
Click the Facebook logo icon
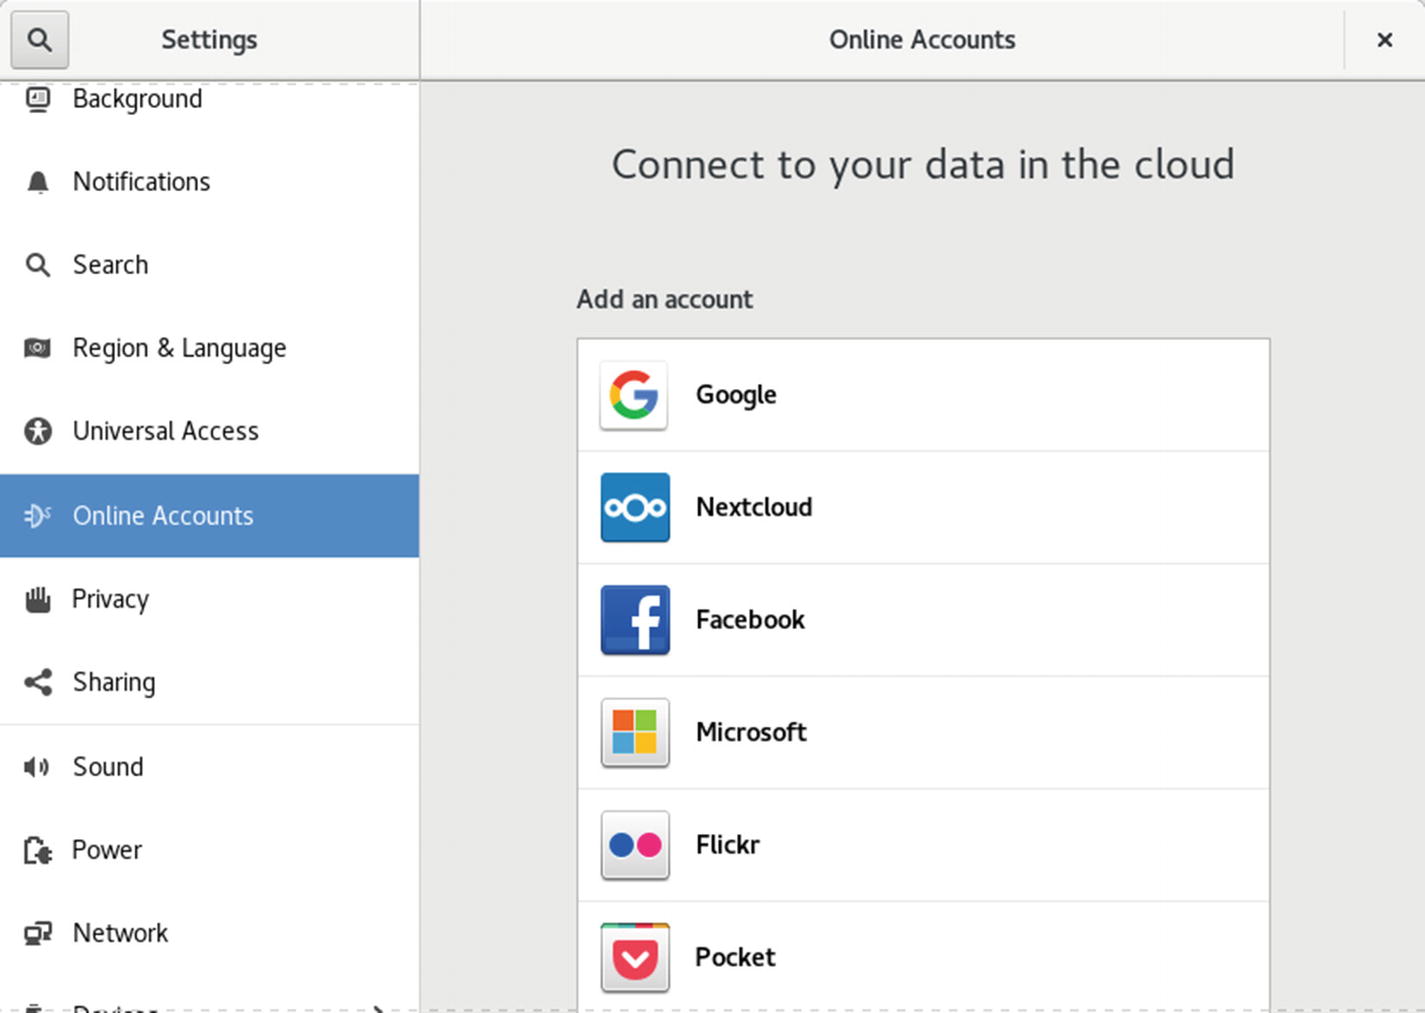pos(635,620)
